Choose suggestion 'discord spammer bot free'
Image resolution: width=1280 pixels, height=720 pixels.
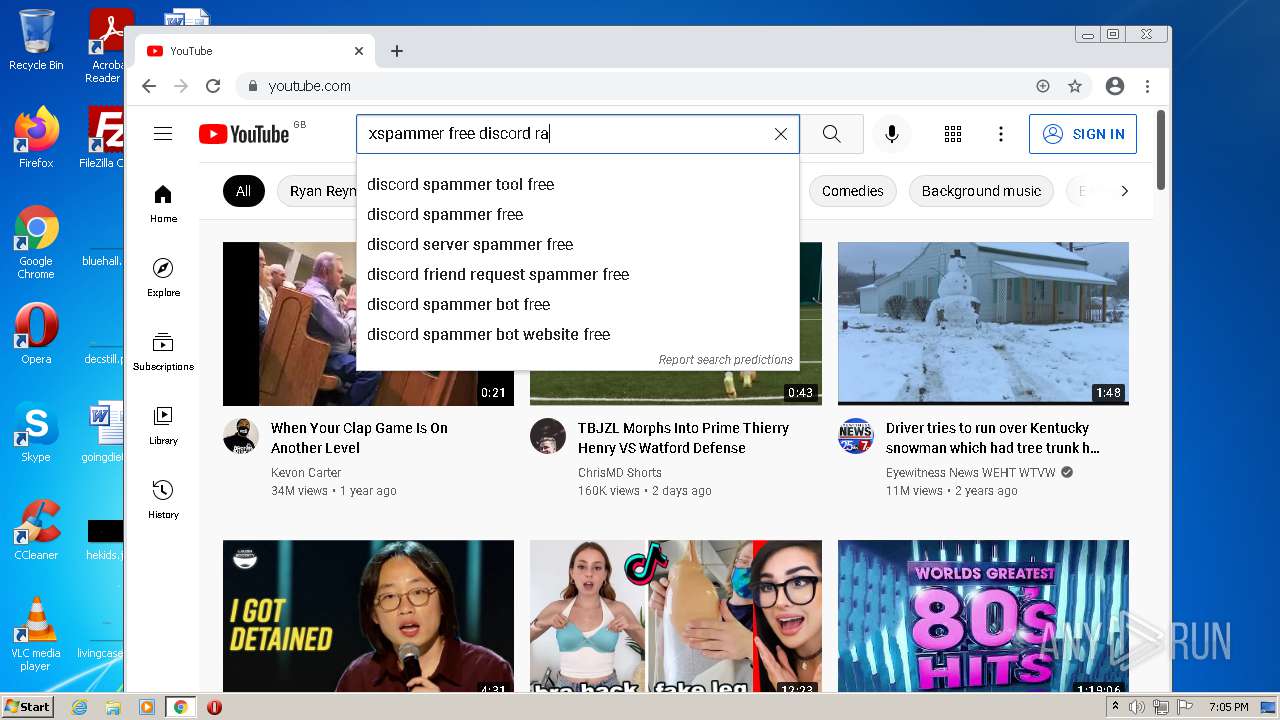click(x=577, y=304)
